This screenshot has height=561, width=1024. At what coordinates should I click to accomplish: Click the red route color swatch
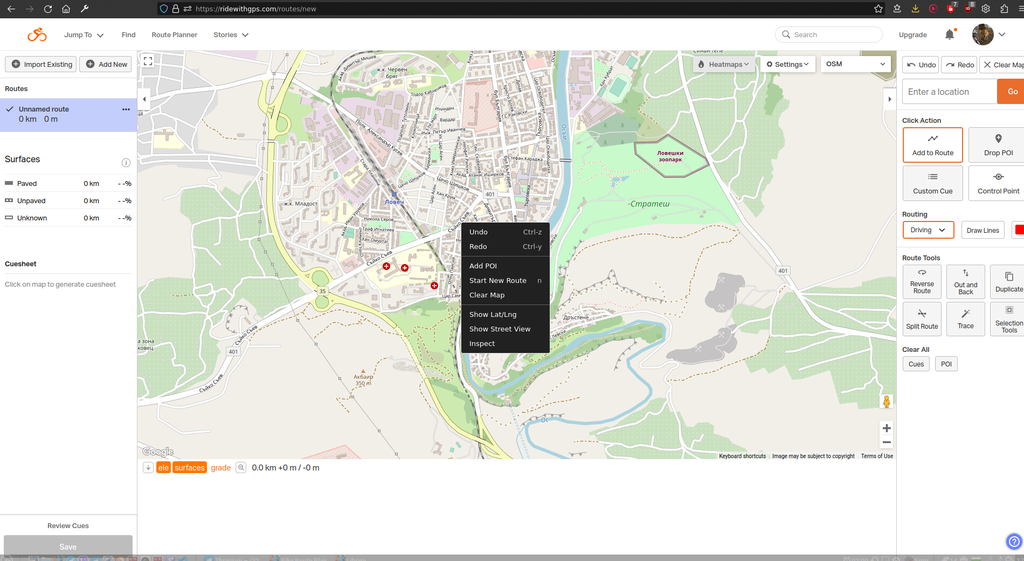coord(1018,230)
